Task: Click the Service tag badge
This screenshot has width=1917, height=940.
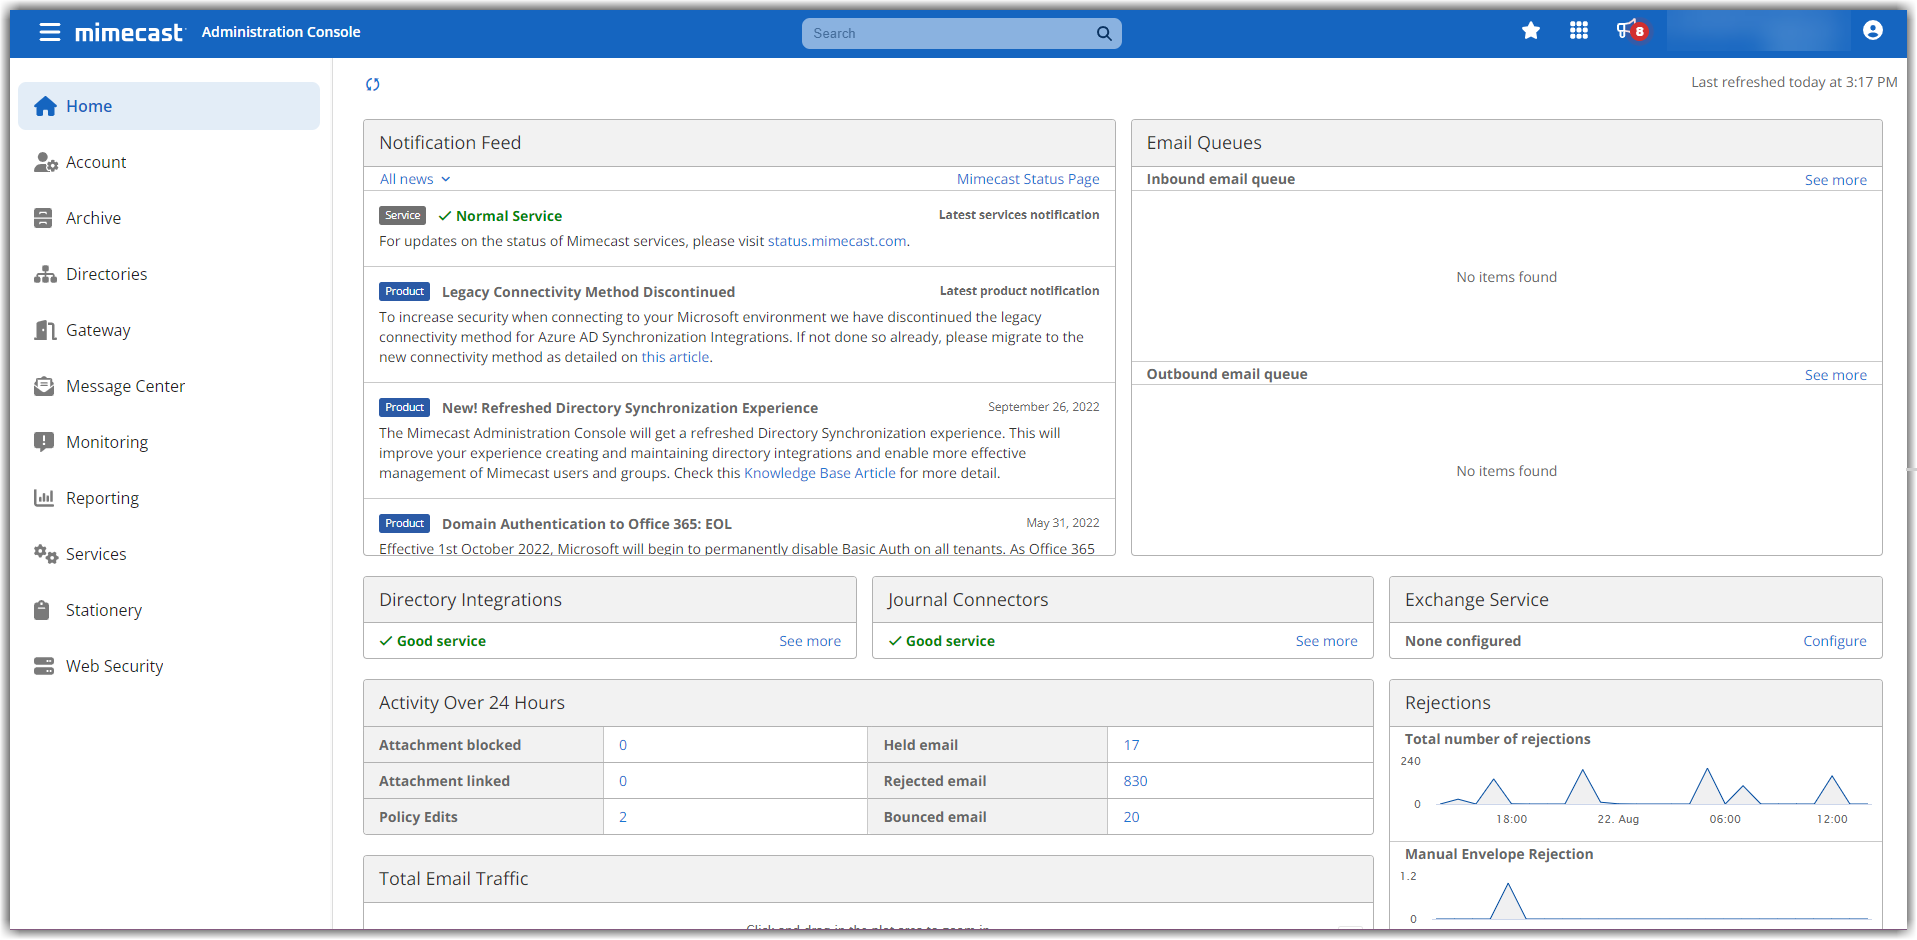Action: [x=402, y=215]
